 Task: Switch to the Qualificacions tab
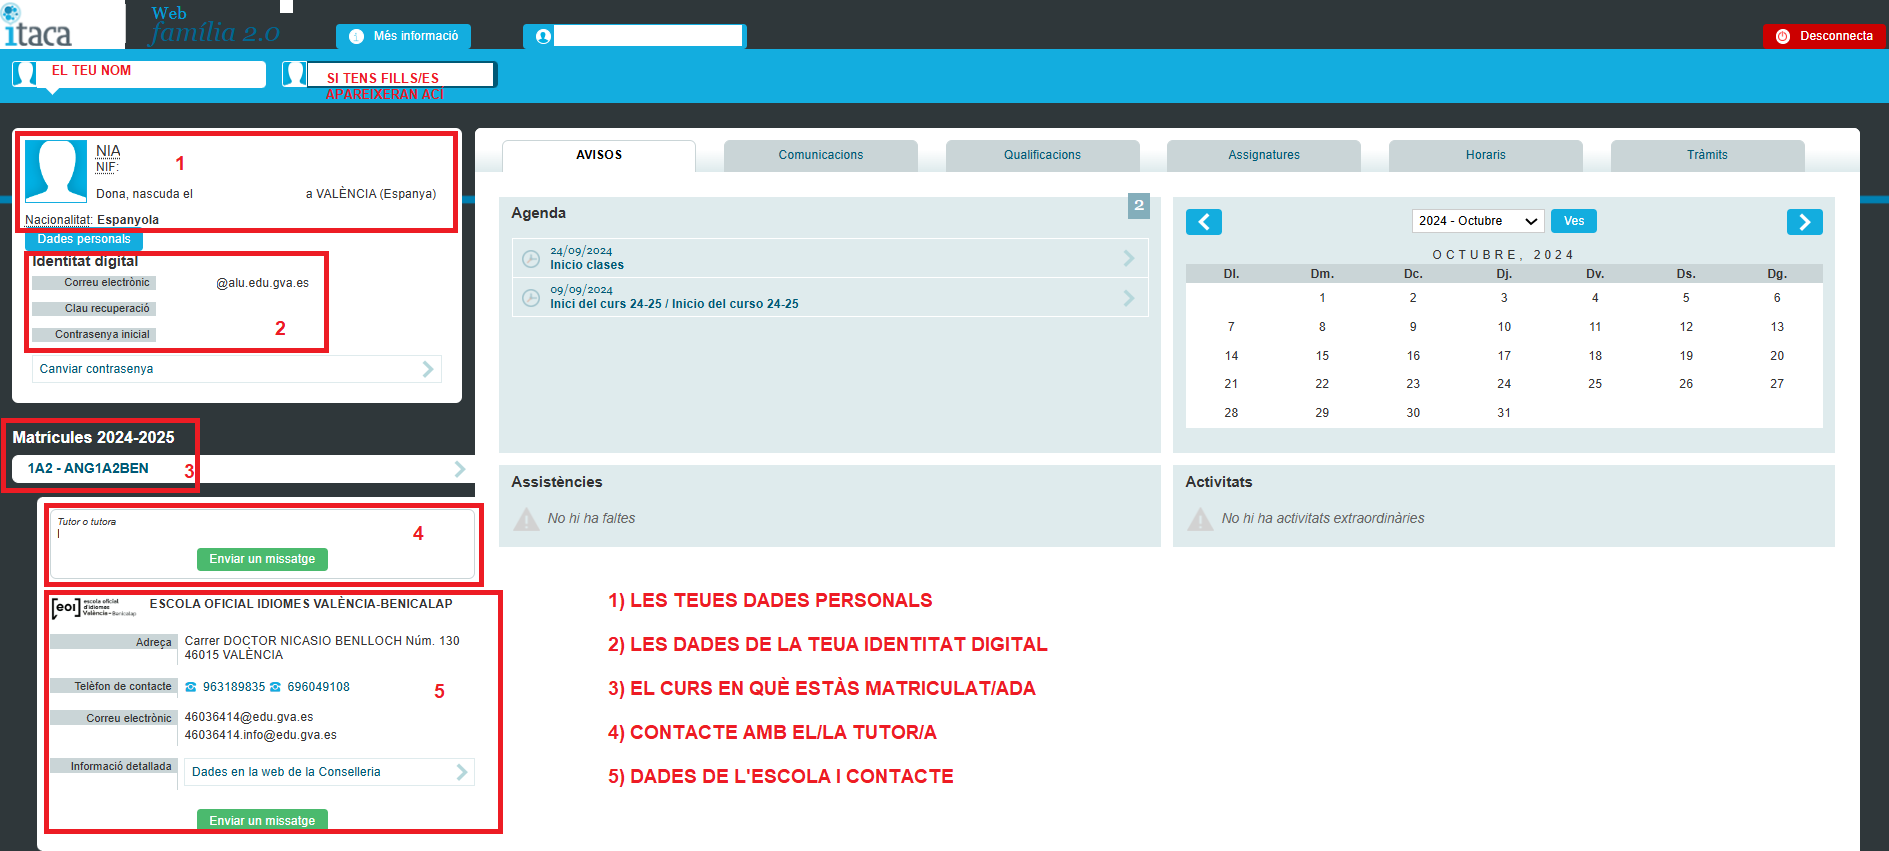click(x=1042, y=155)
